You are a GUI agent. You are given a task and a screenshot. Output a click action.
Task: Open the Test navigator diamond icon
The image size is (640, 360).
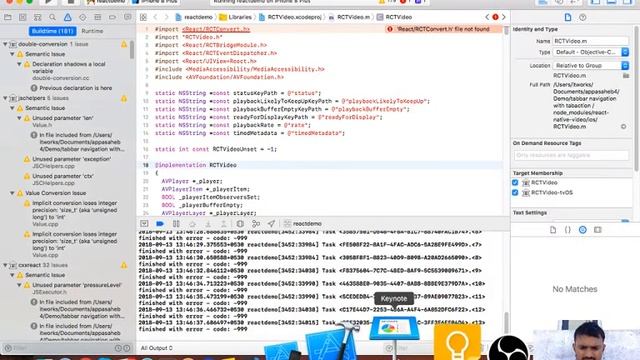[82, 17]
